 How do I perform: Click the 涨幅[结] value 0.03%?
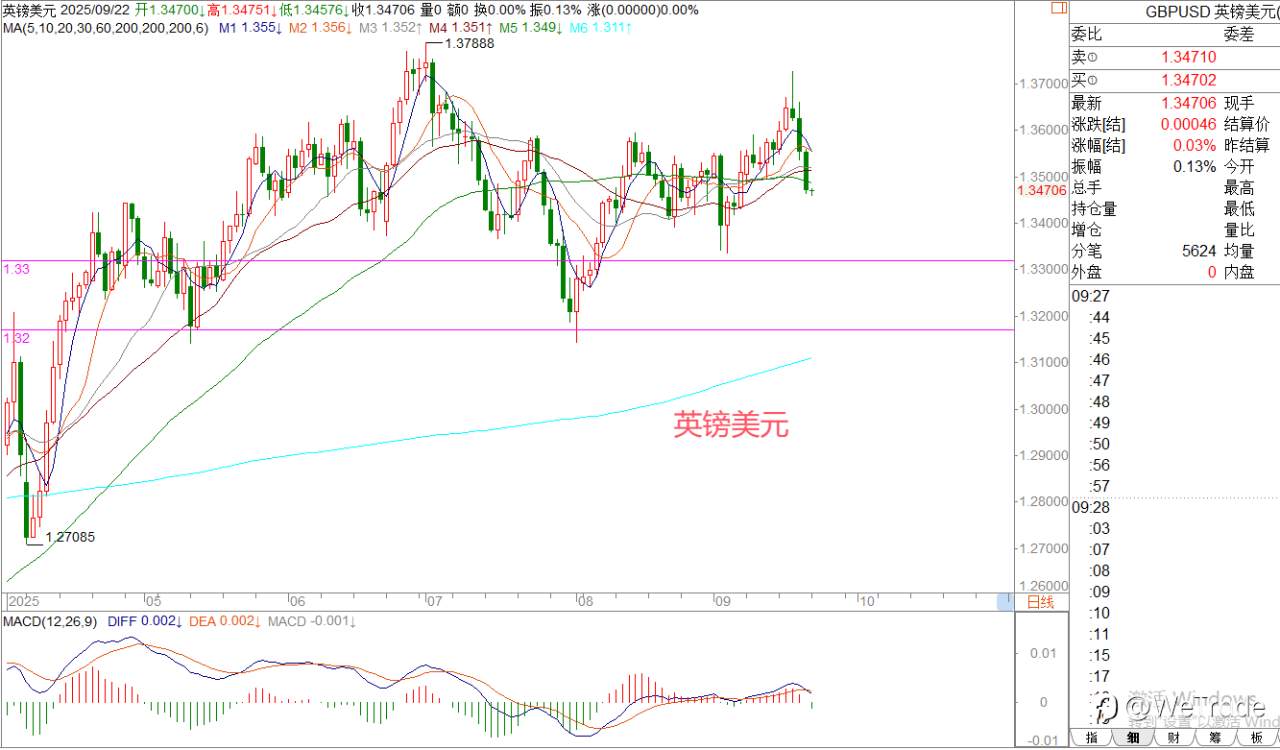point(1197,145)
